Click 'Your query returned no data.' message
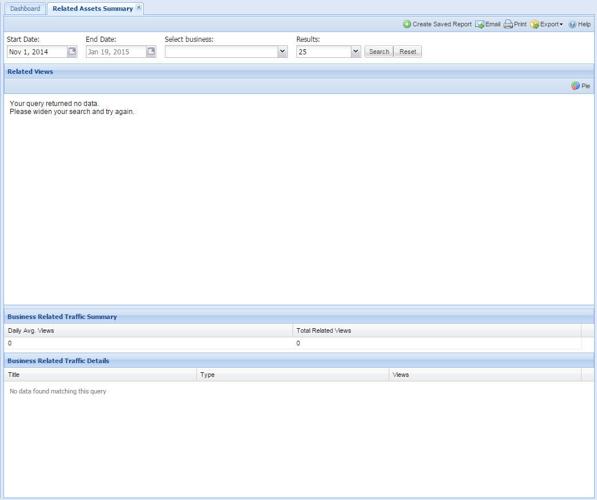The image size is (597, 500). (54, 104)
